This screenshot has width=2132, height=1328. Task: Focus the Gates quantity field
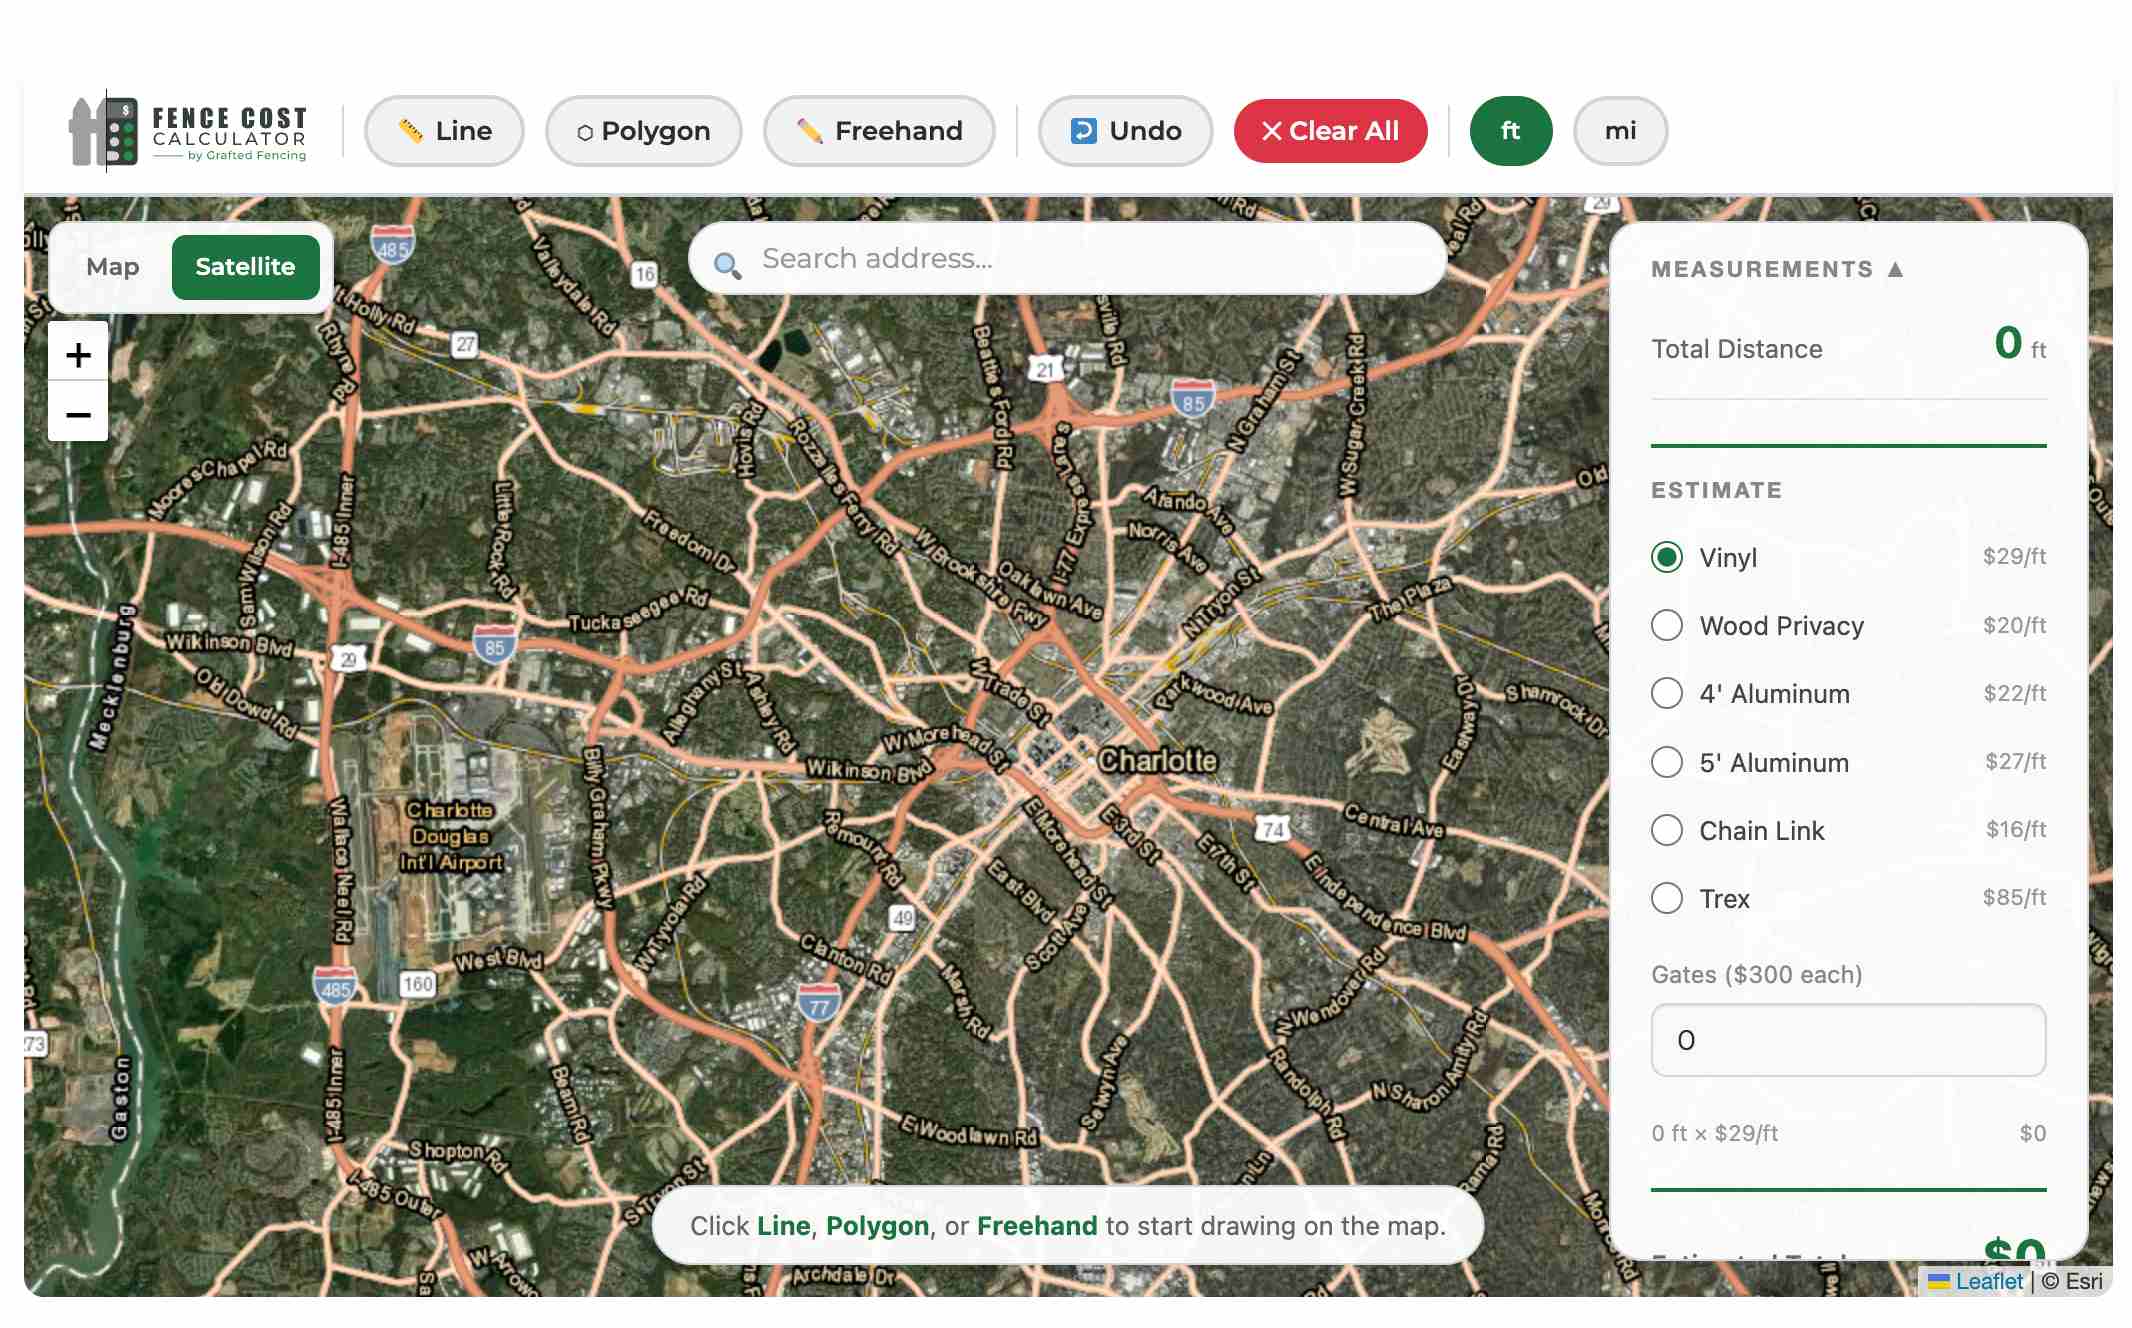coord(1848,1040)
